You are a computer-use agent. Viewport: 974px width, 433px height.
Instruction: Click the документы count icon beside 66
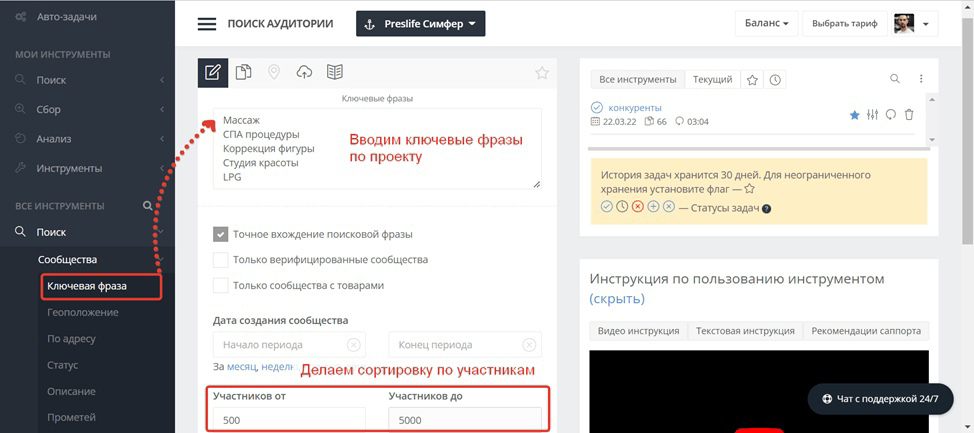point(649,122)
